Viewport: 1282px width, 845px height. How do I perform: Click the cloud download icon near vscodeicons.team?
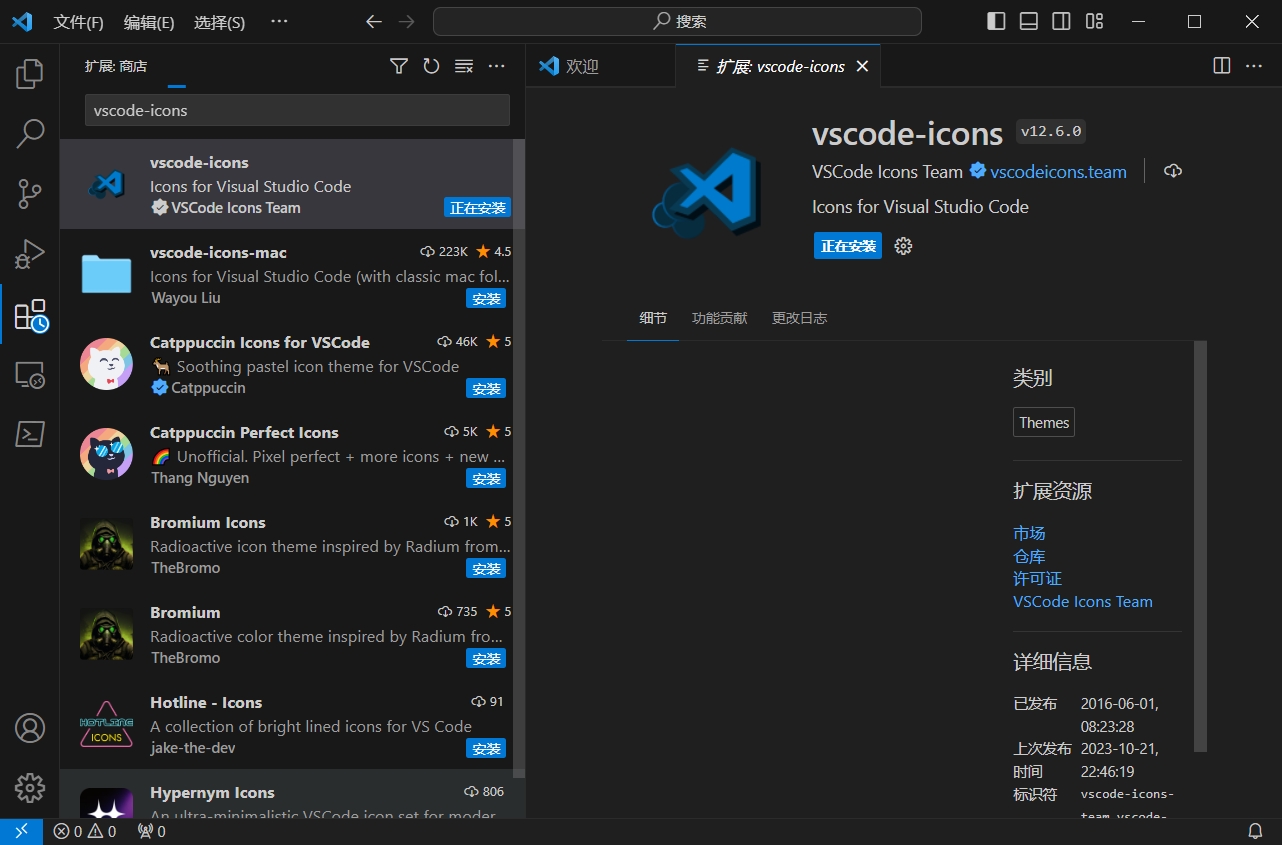(1173, 171)
